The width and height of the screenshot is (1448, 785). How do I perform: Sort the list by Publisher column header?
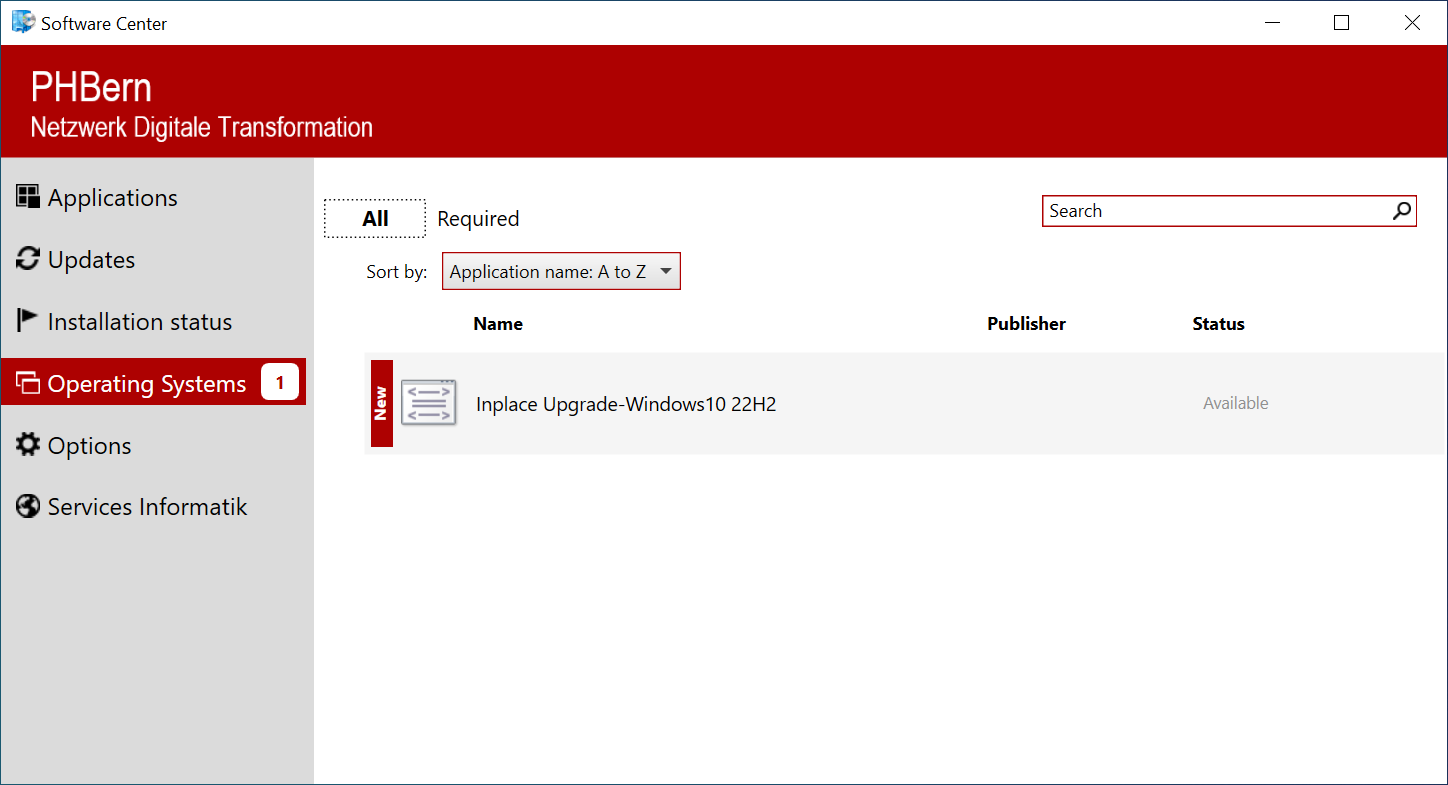point(1026,324)
